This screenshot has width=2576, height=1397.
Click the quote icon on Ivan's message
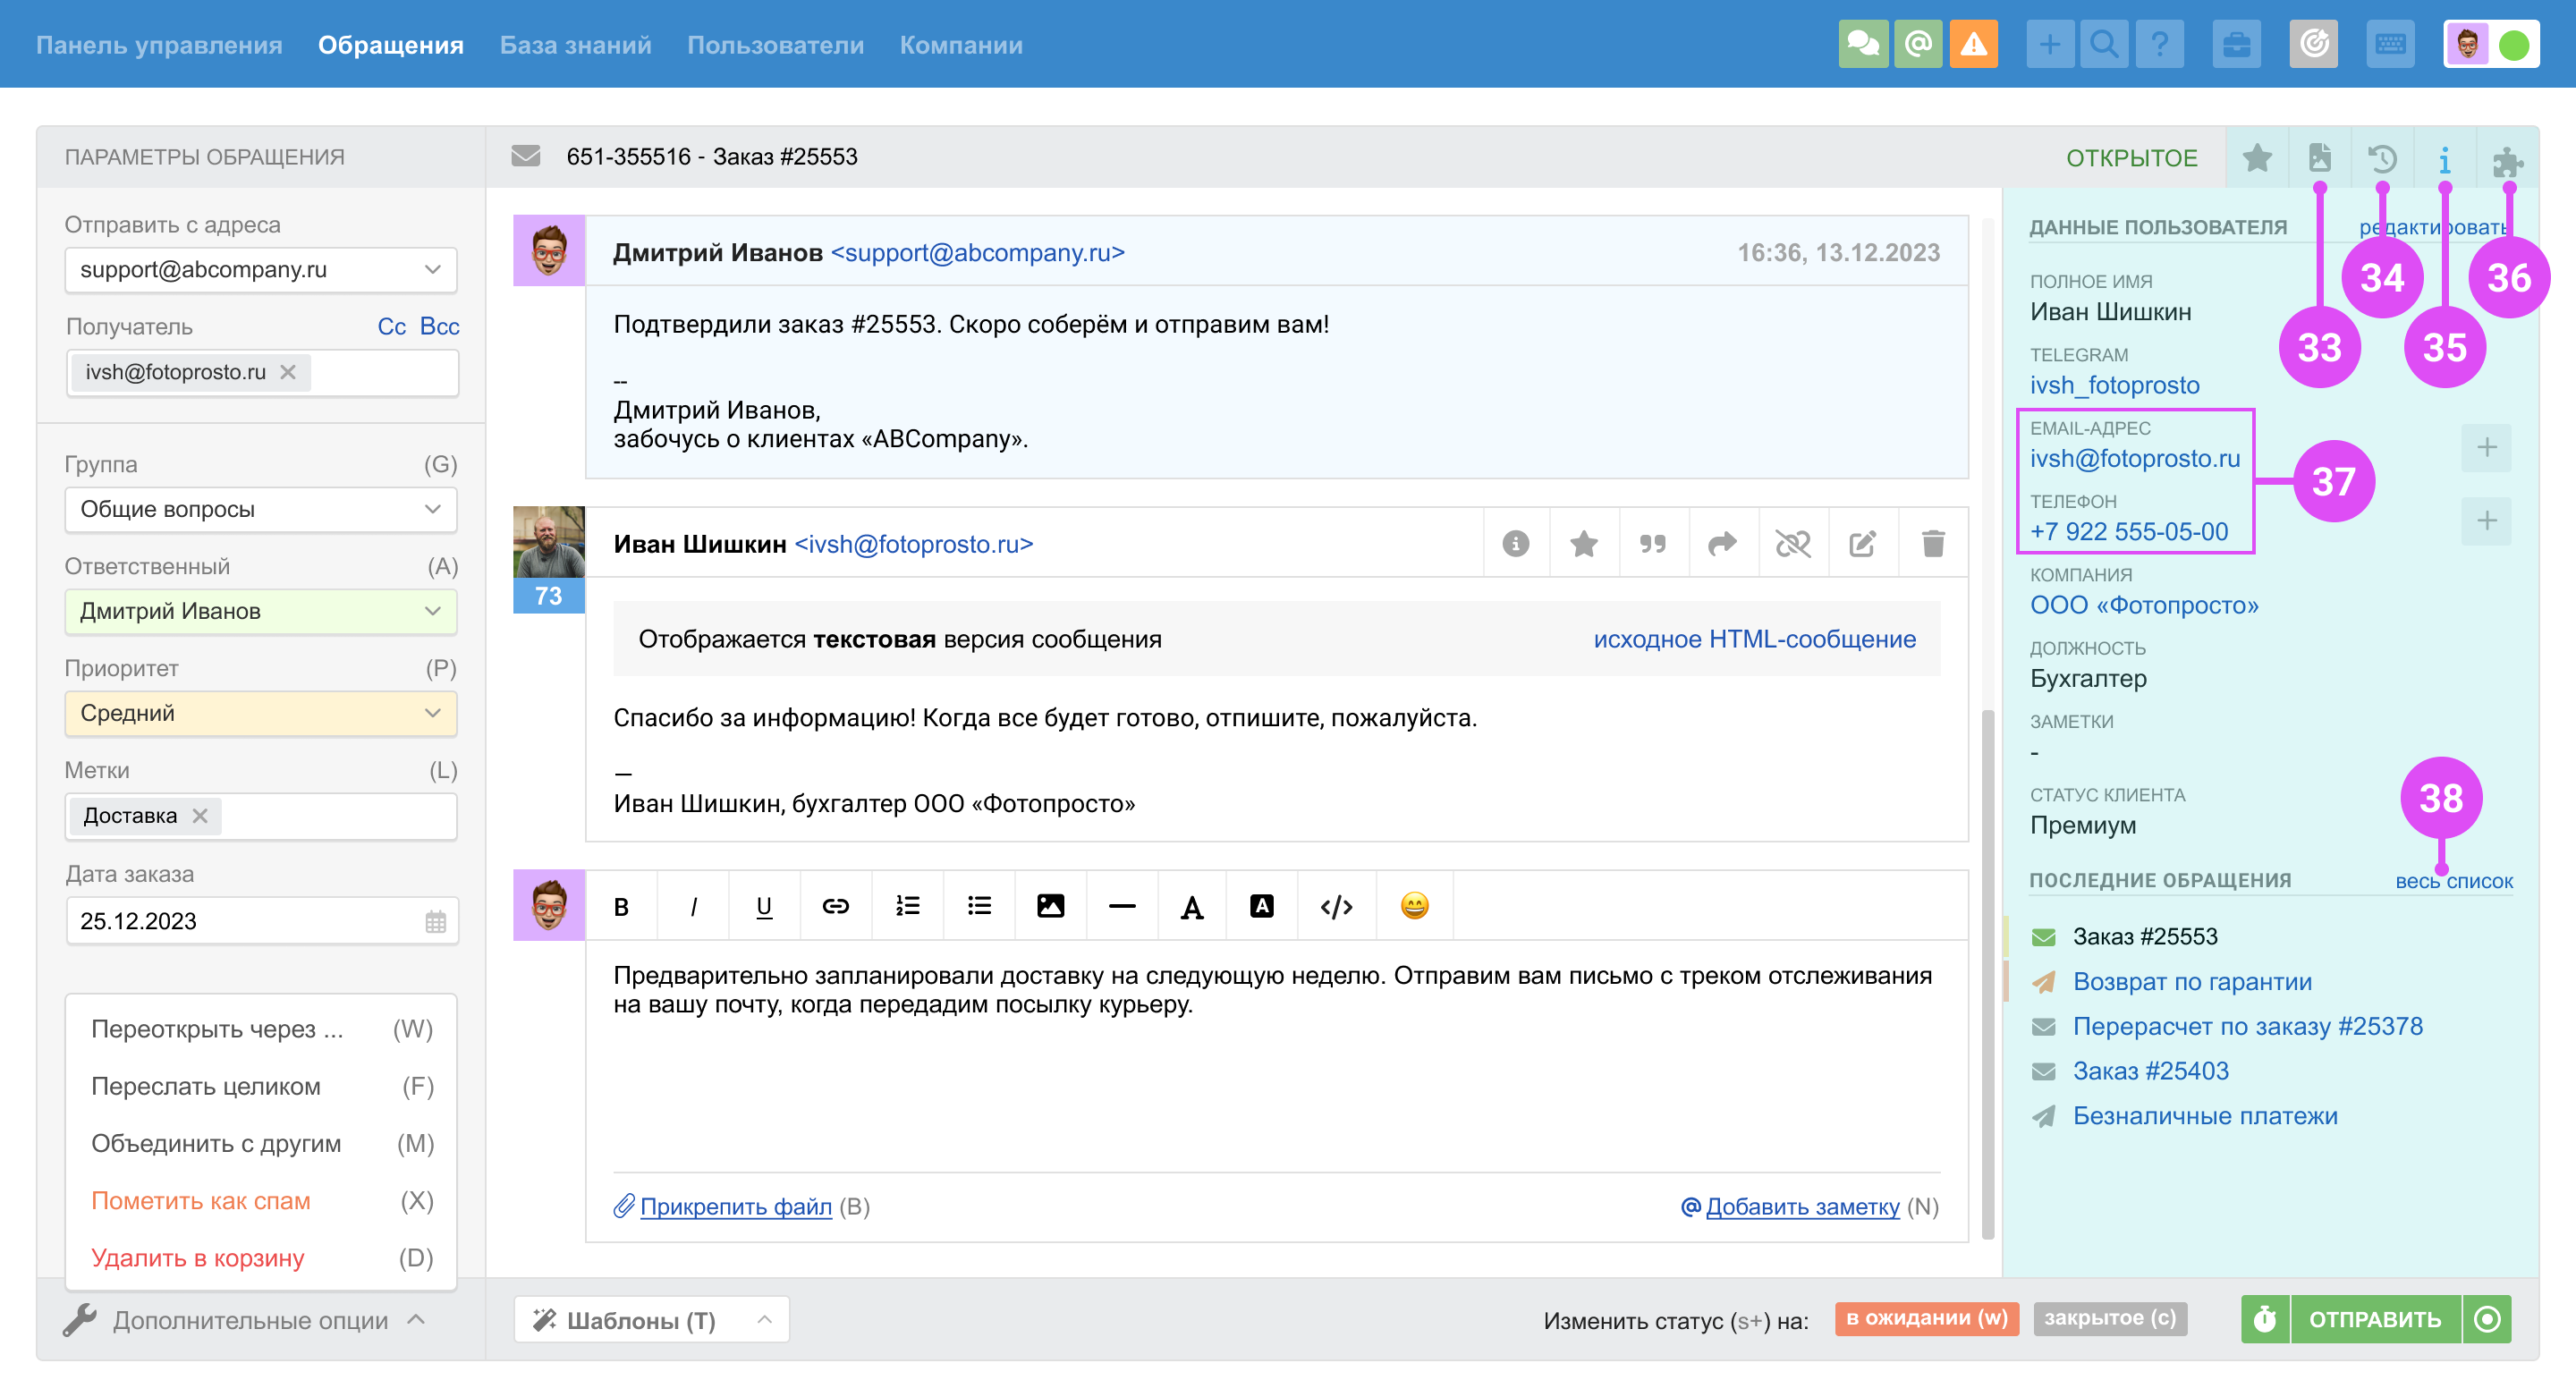click(x=1653, y=544)
